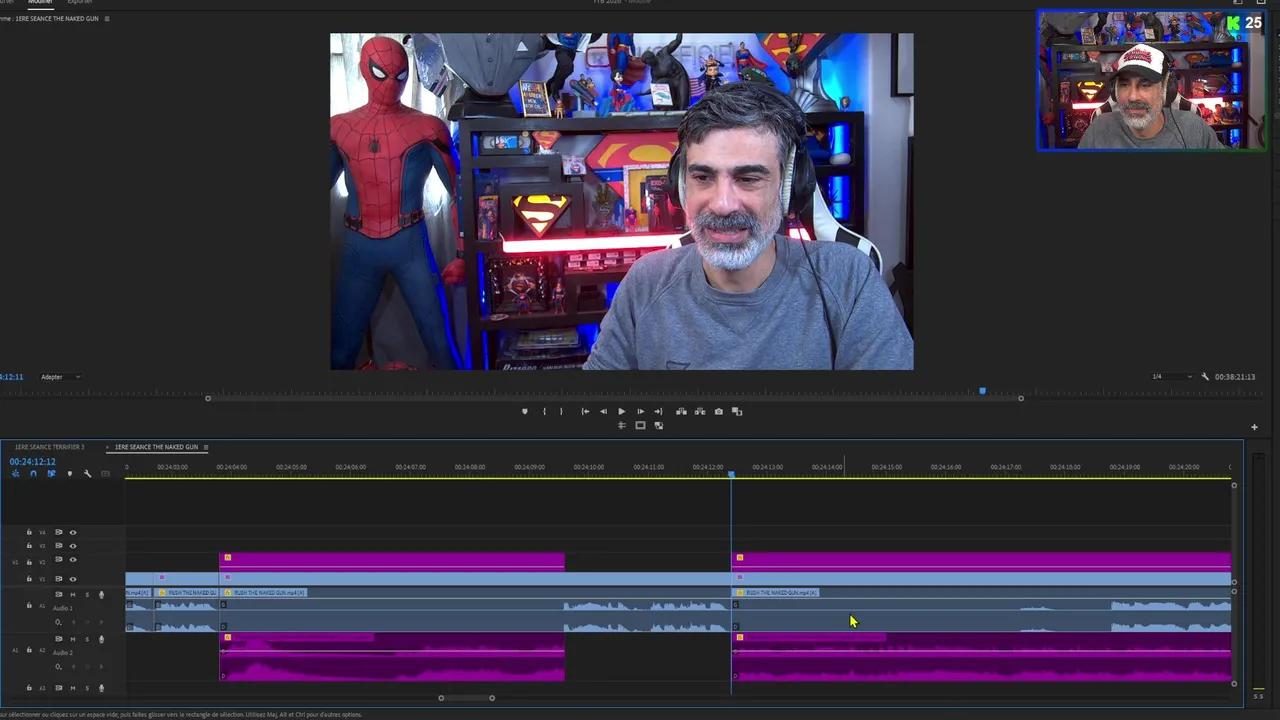Add a marker using the timeline marker icon
1280x720 pixels.
(x=70, y=473)
